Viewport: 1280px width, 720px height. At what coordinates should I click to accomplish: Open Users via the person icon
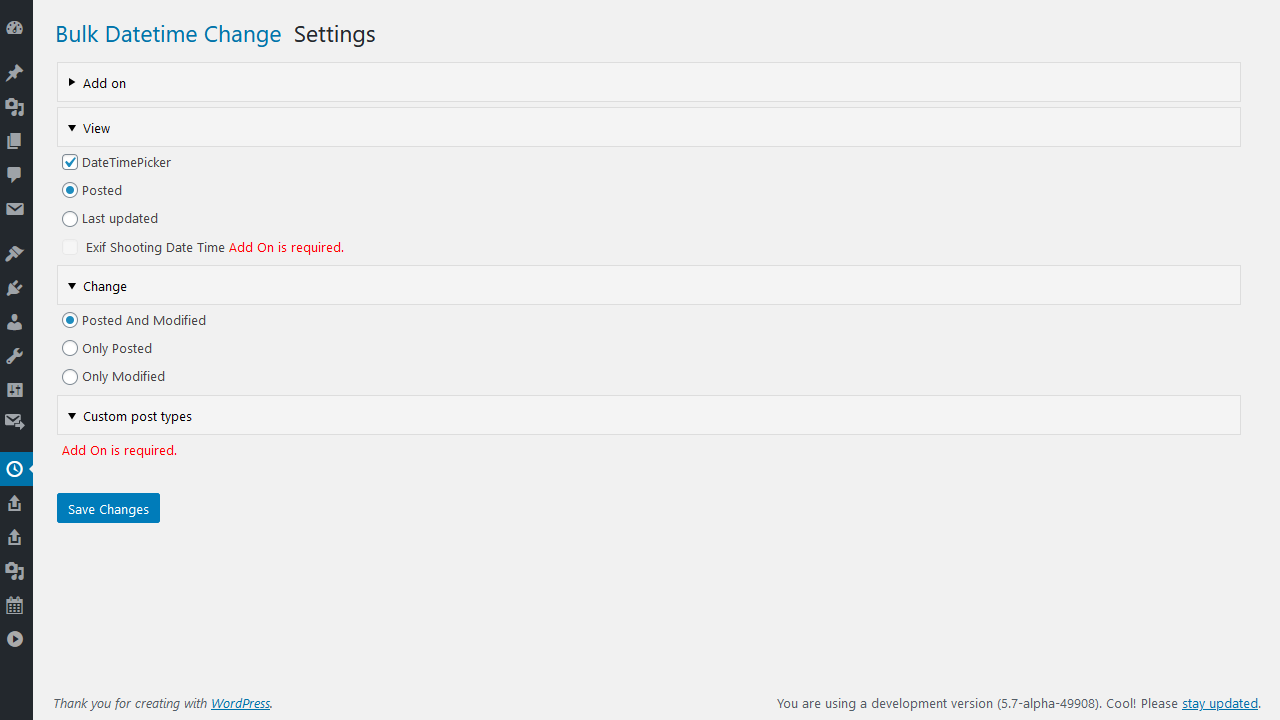15,322
